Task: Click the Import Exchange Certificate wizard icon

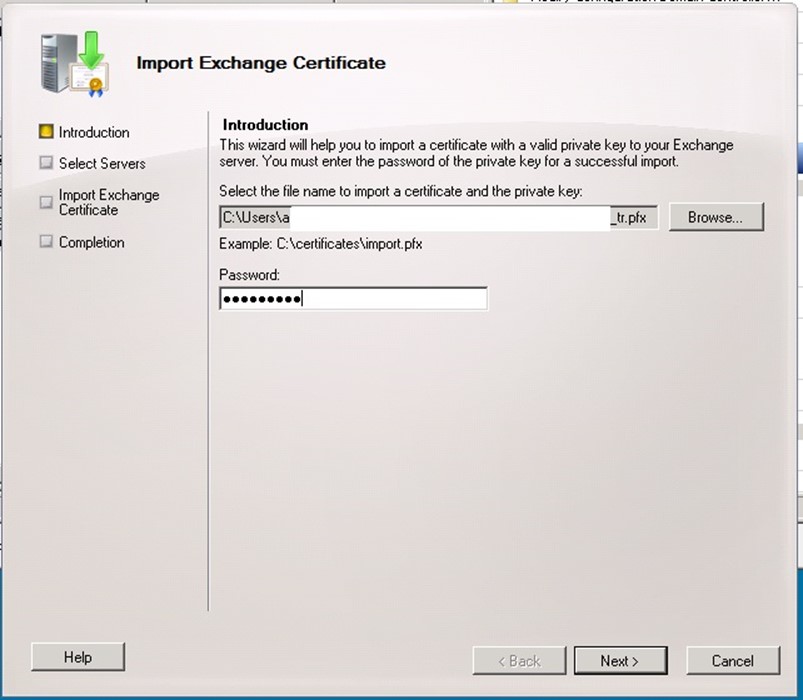Action: pyautogui.click(x=75, y=64)
